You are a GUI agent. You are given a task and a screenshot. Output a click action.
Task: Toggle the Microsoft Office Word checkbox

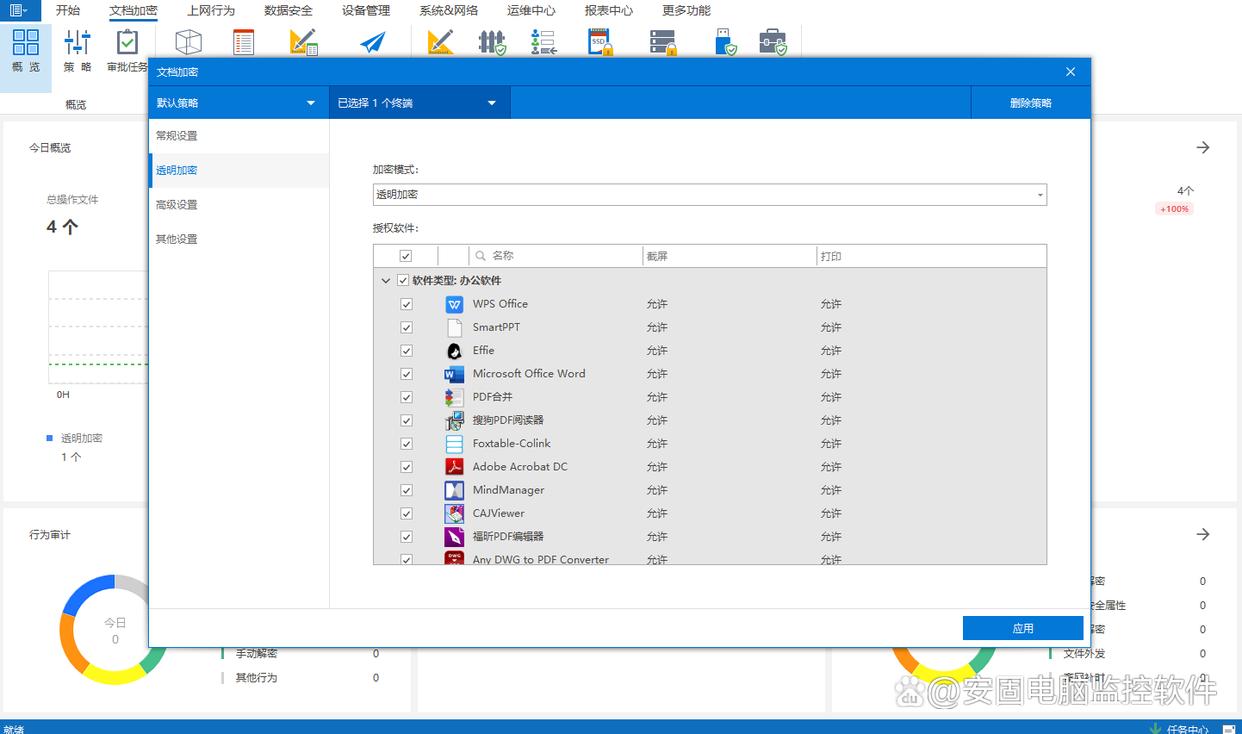point(406,374)
